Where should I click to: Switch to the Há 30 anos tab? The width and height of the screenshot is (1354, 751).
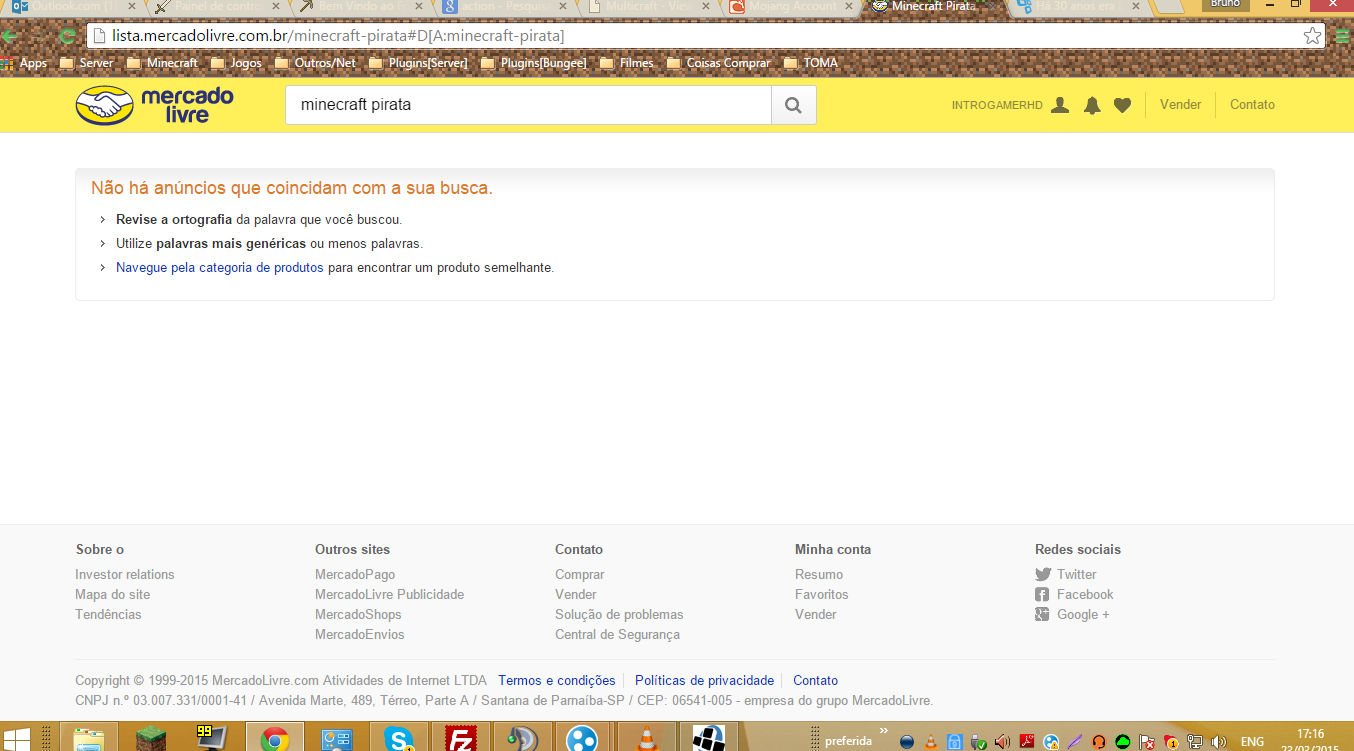pos(1082,7)
